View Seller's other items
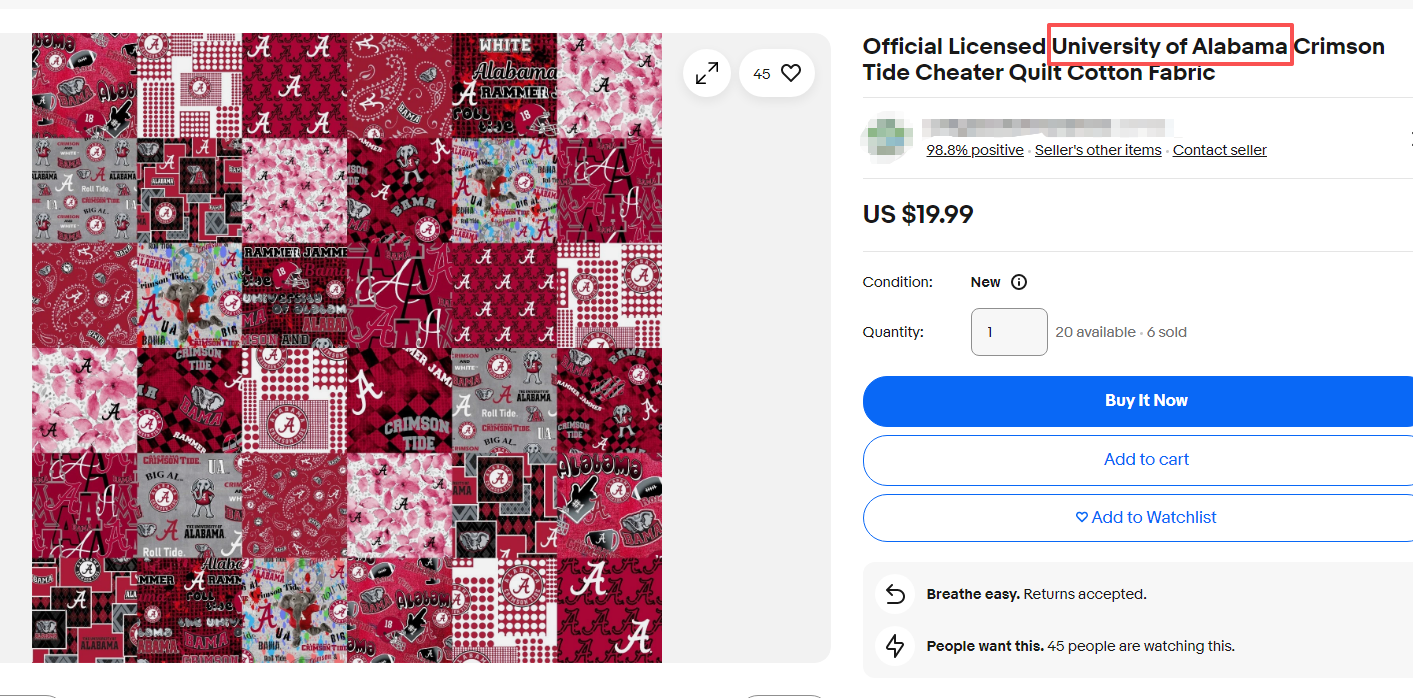Screen dimensions: 1413x698 (x=1098, y=150)
